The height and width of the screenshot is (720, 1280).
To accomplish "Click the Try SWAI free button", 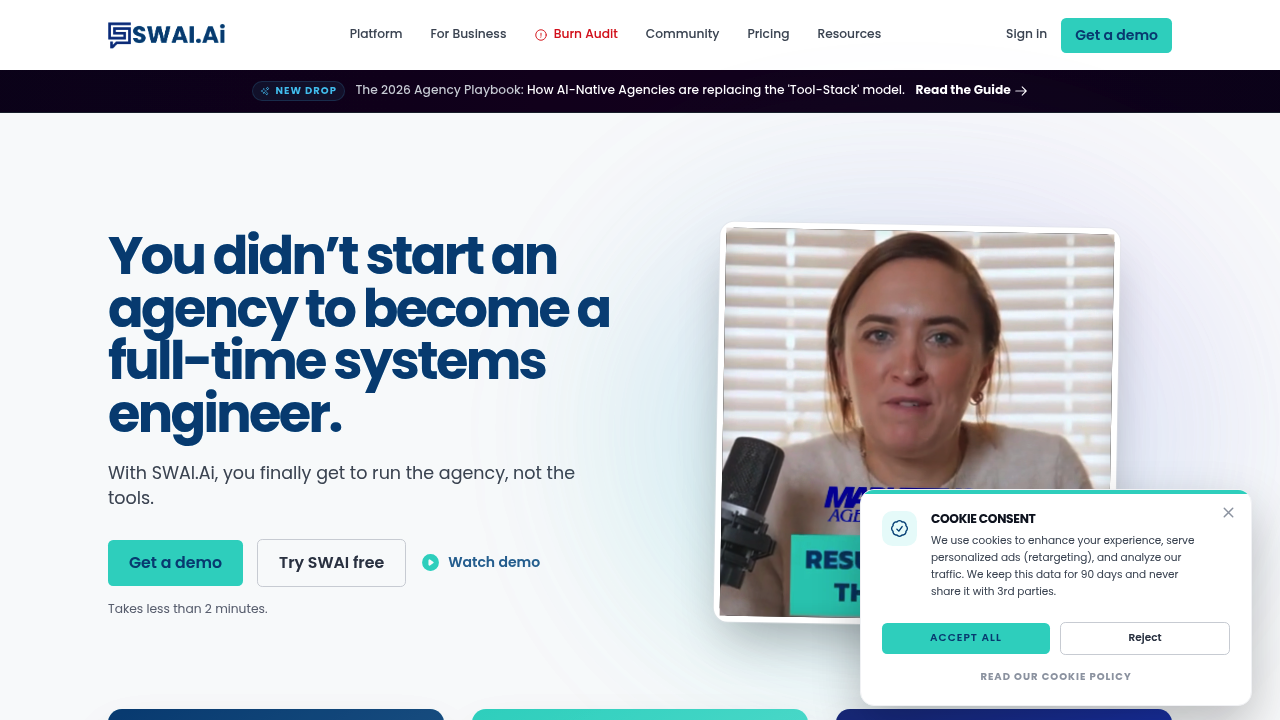I will tap(331, 563).
